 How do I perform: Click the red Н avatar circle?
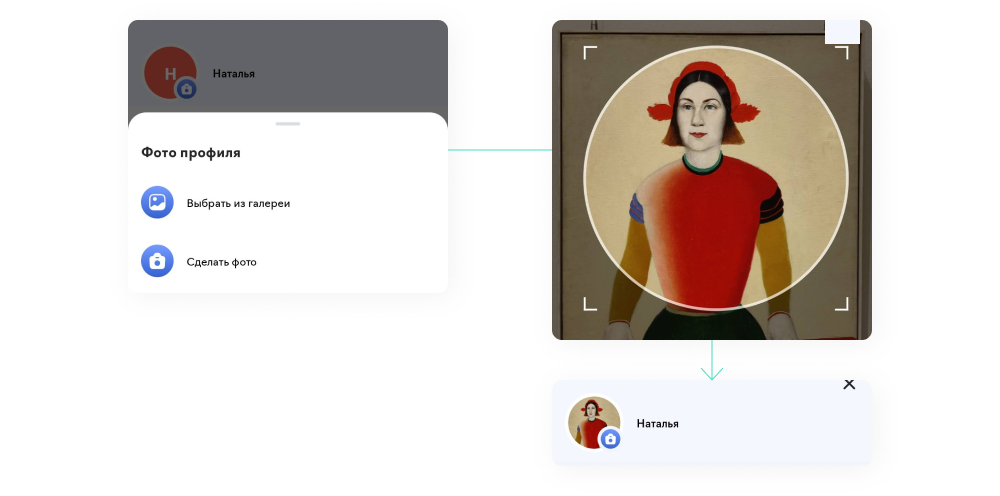pyautogui.click(x=170, y=73)
